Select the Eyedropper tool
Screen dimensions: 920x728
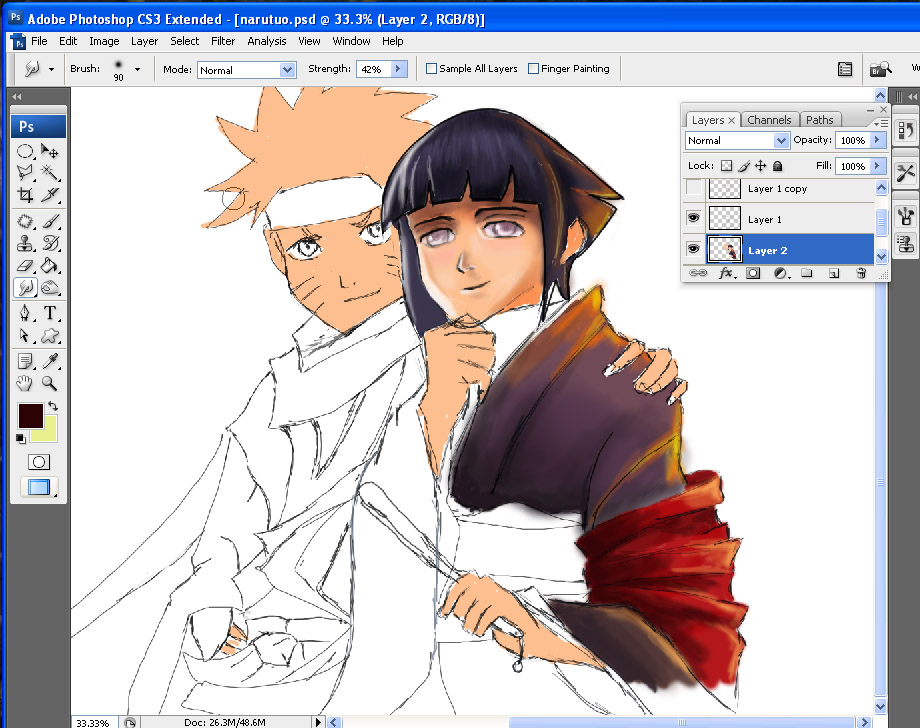tap(50, 361)
